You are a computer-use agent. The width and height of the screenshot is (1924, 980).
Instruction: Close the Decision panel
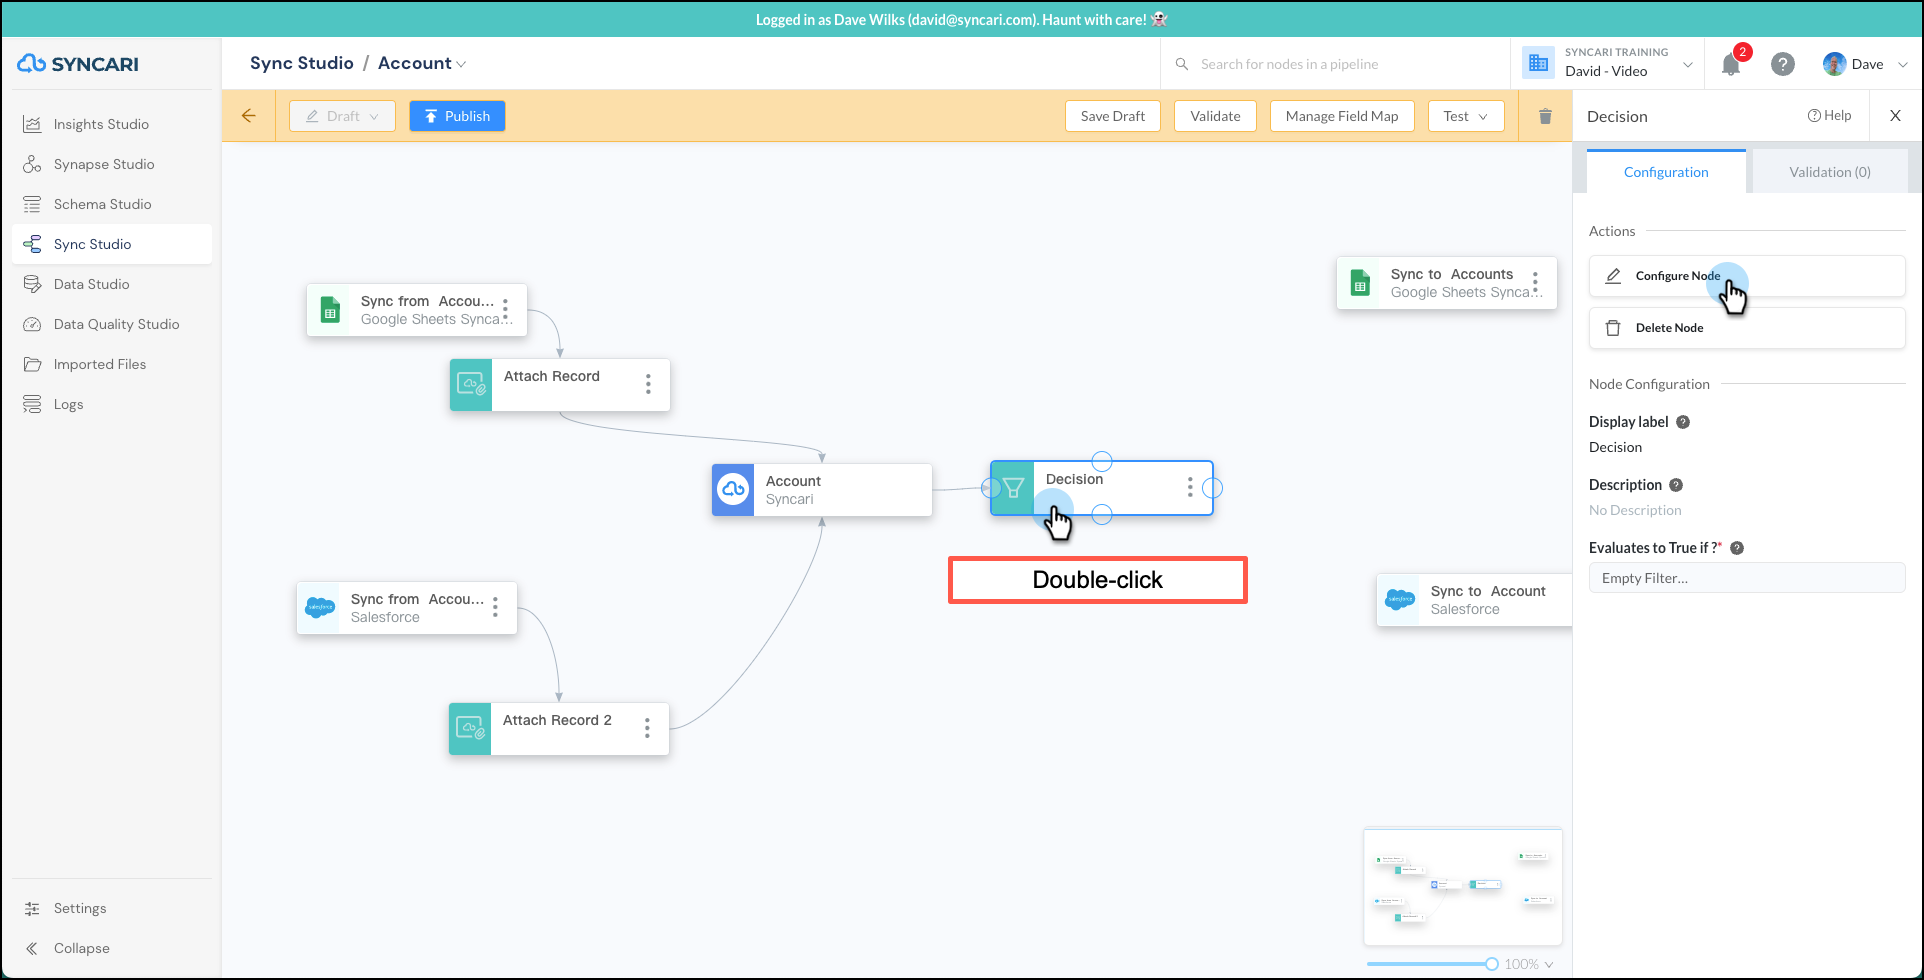1895,115
